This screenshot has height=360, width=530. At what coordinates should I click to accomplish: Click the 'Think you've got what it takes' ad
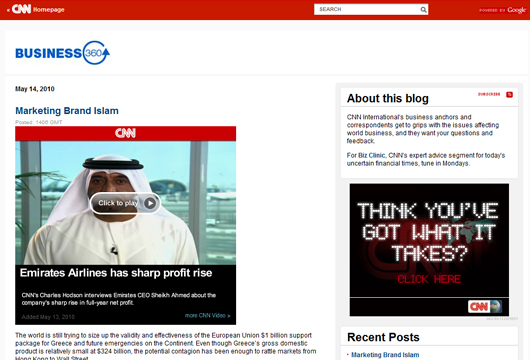tap(429, 249)
